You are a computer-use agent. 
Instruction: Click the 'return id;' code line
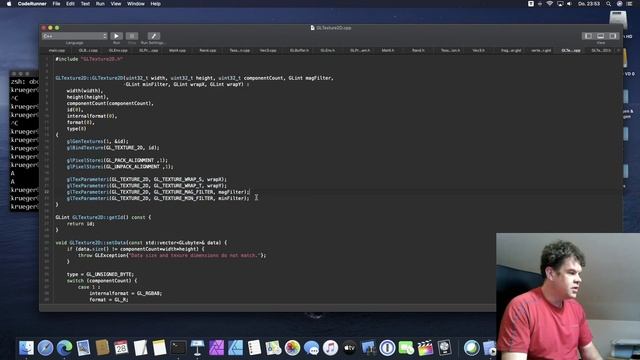click(x=81, y=224)
